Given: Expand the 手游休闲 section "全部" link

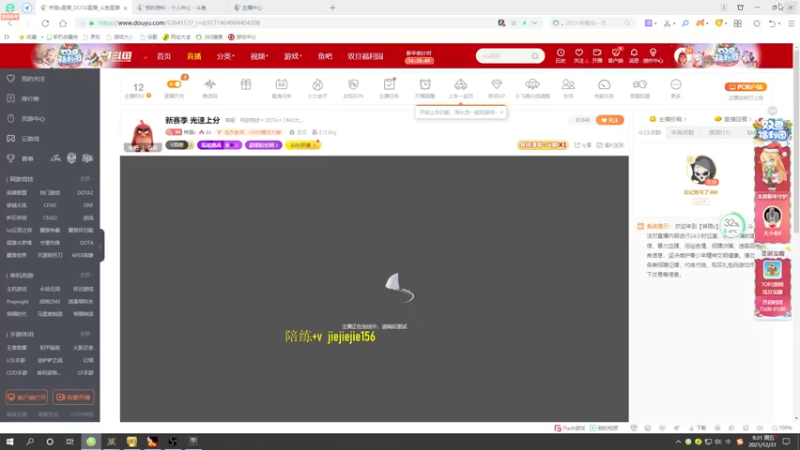Looking at the screenshot, I should coord(86,334).
